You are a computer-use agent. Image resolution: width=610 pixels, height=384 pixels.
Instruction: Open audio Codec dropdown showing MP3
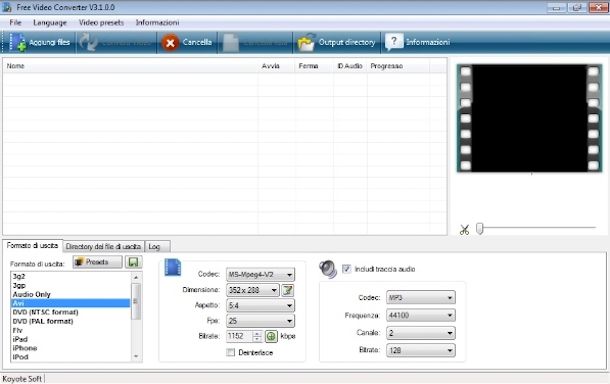click(421, 298)
